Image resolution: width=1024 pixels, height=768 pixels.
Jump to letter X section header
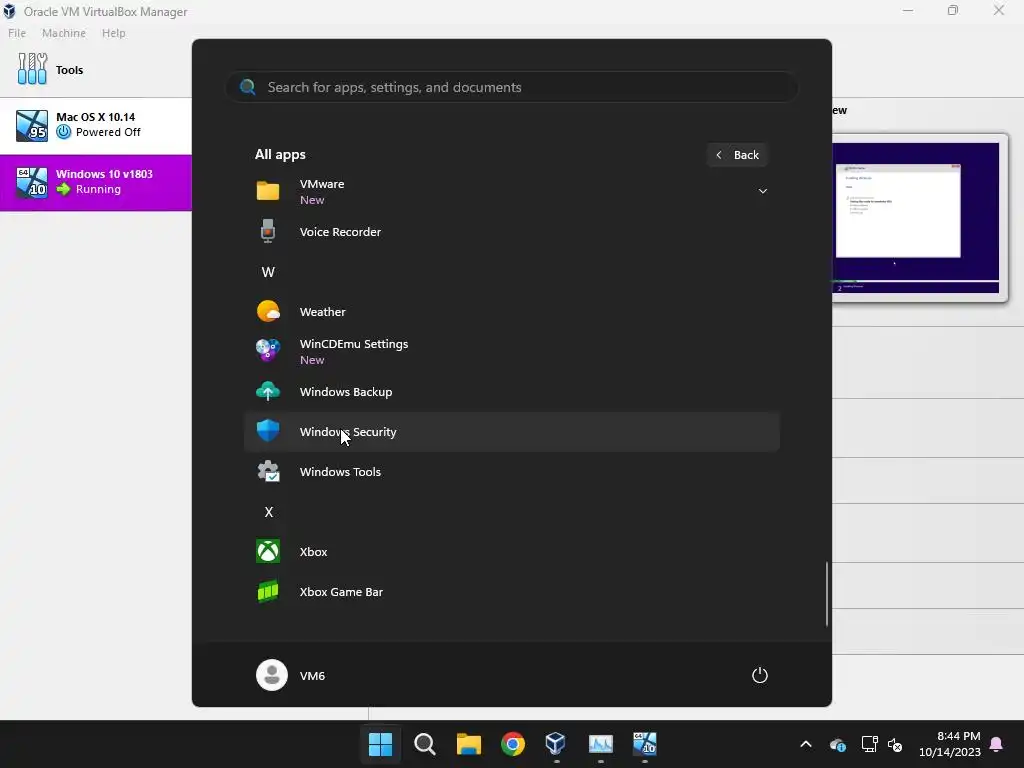tap(268, 512)
